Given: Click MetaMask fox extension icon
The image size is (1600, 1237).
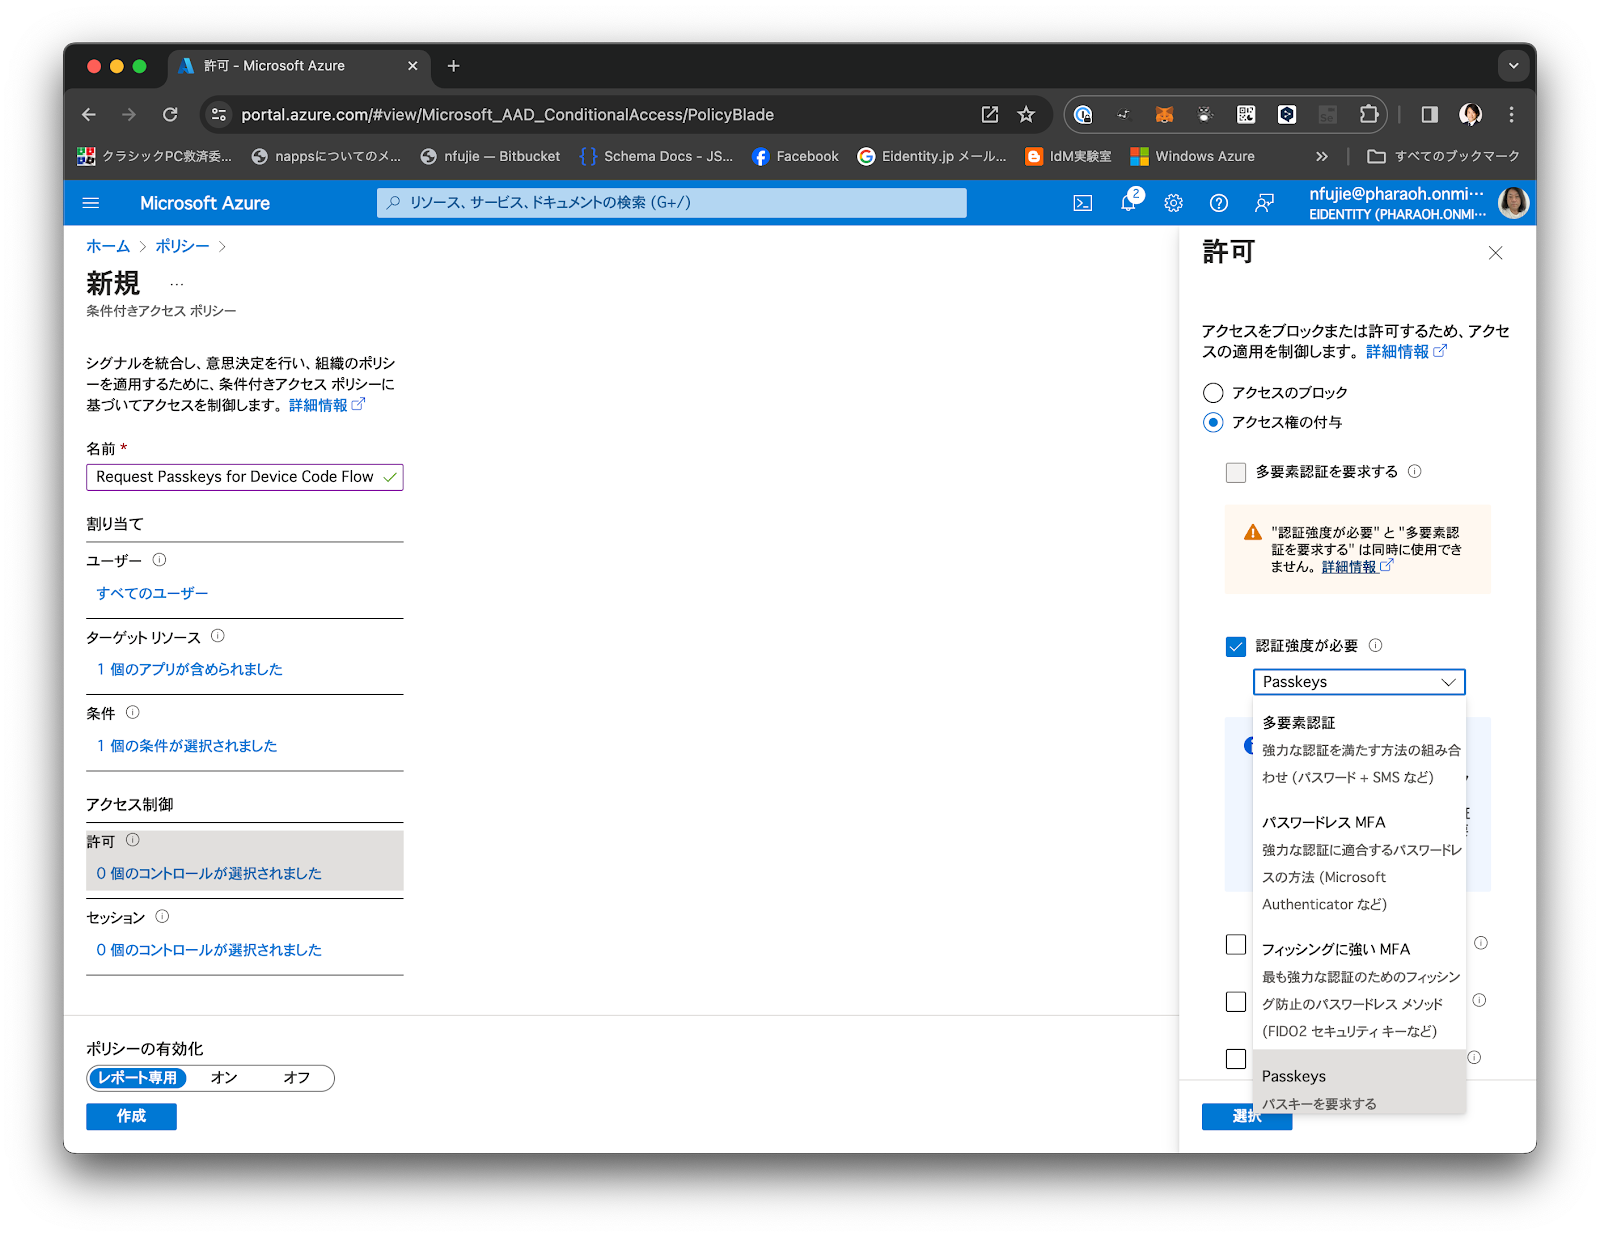Looking at the screenshot, I should (1164, 114).
